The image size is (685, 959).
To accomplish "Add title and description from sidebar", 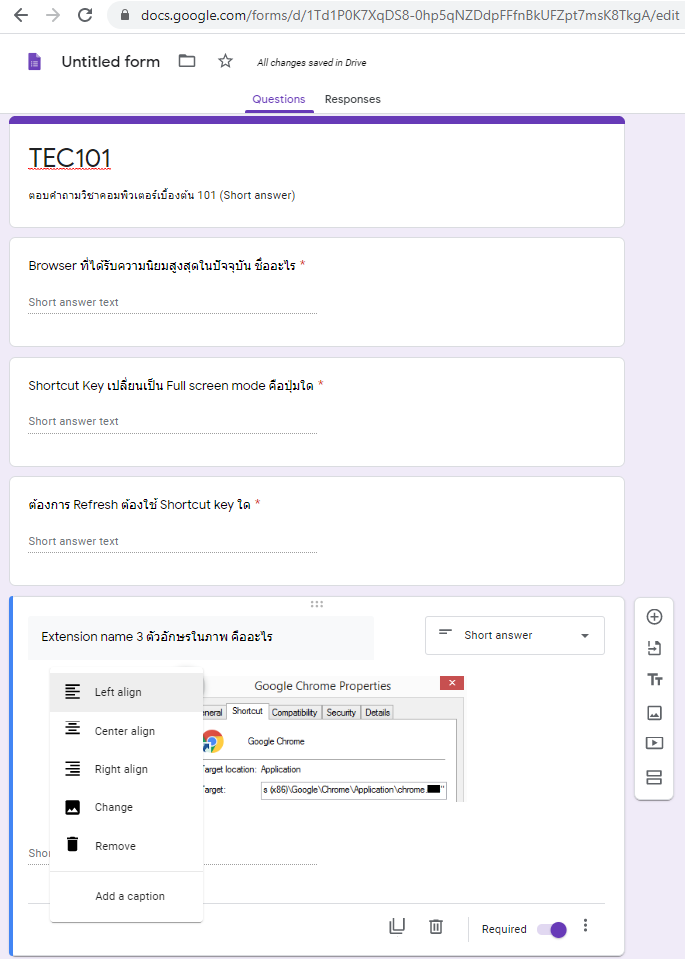I will coord(654,680).
